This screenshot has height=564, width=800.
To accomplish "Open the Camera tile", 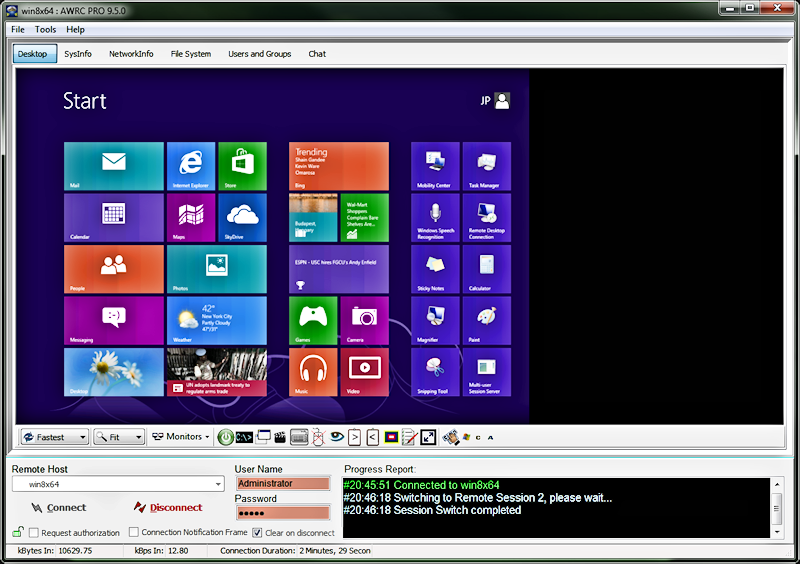I will coord(365,321).
